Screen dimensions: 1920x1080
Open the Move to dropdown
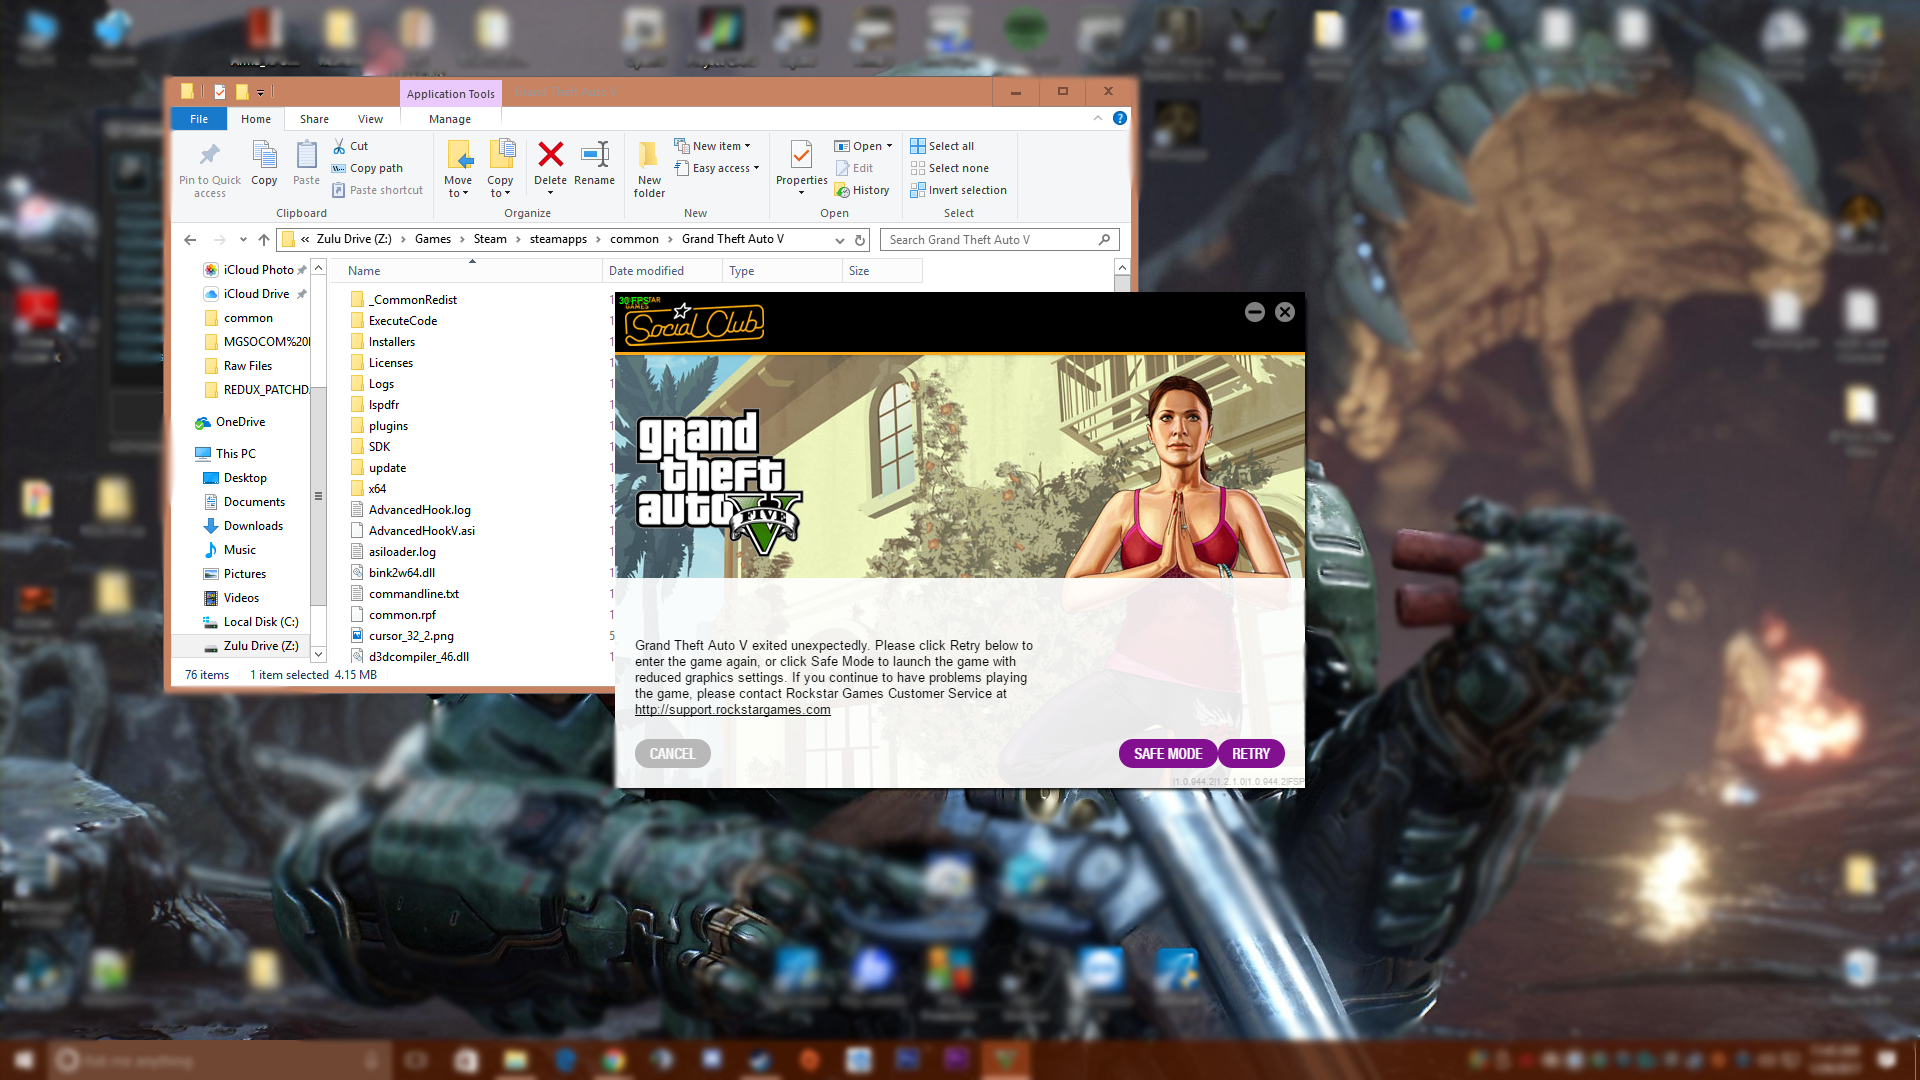[x=458, y=188]
